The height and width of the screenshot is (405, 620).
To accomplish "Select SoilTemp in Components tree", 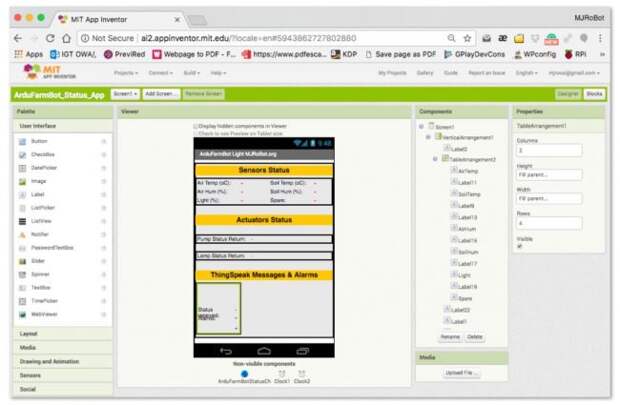I will [x=469, y=194].
